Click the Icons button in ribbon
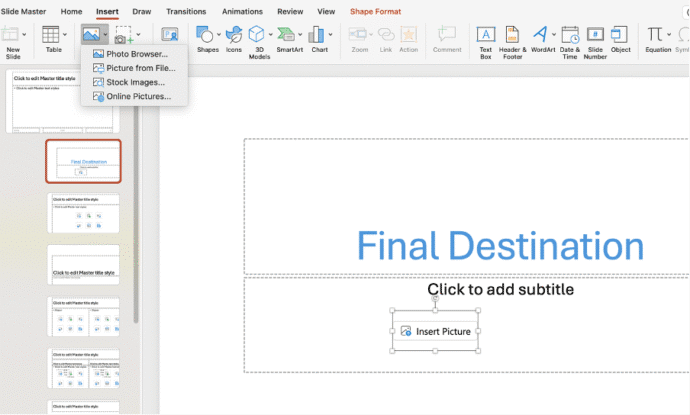The height and width of the screenshot is (415, 690). click(x=233, y=39)
